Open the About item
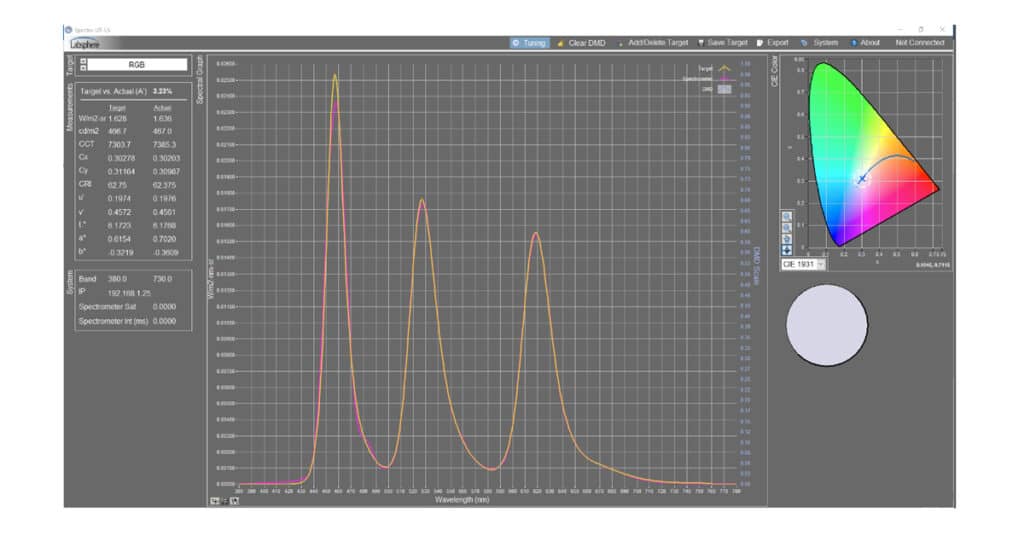This screenshot has width=1024, height=536. tap(865, 43)
